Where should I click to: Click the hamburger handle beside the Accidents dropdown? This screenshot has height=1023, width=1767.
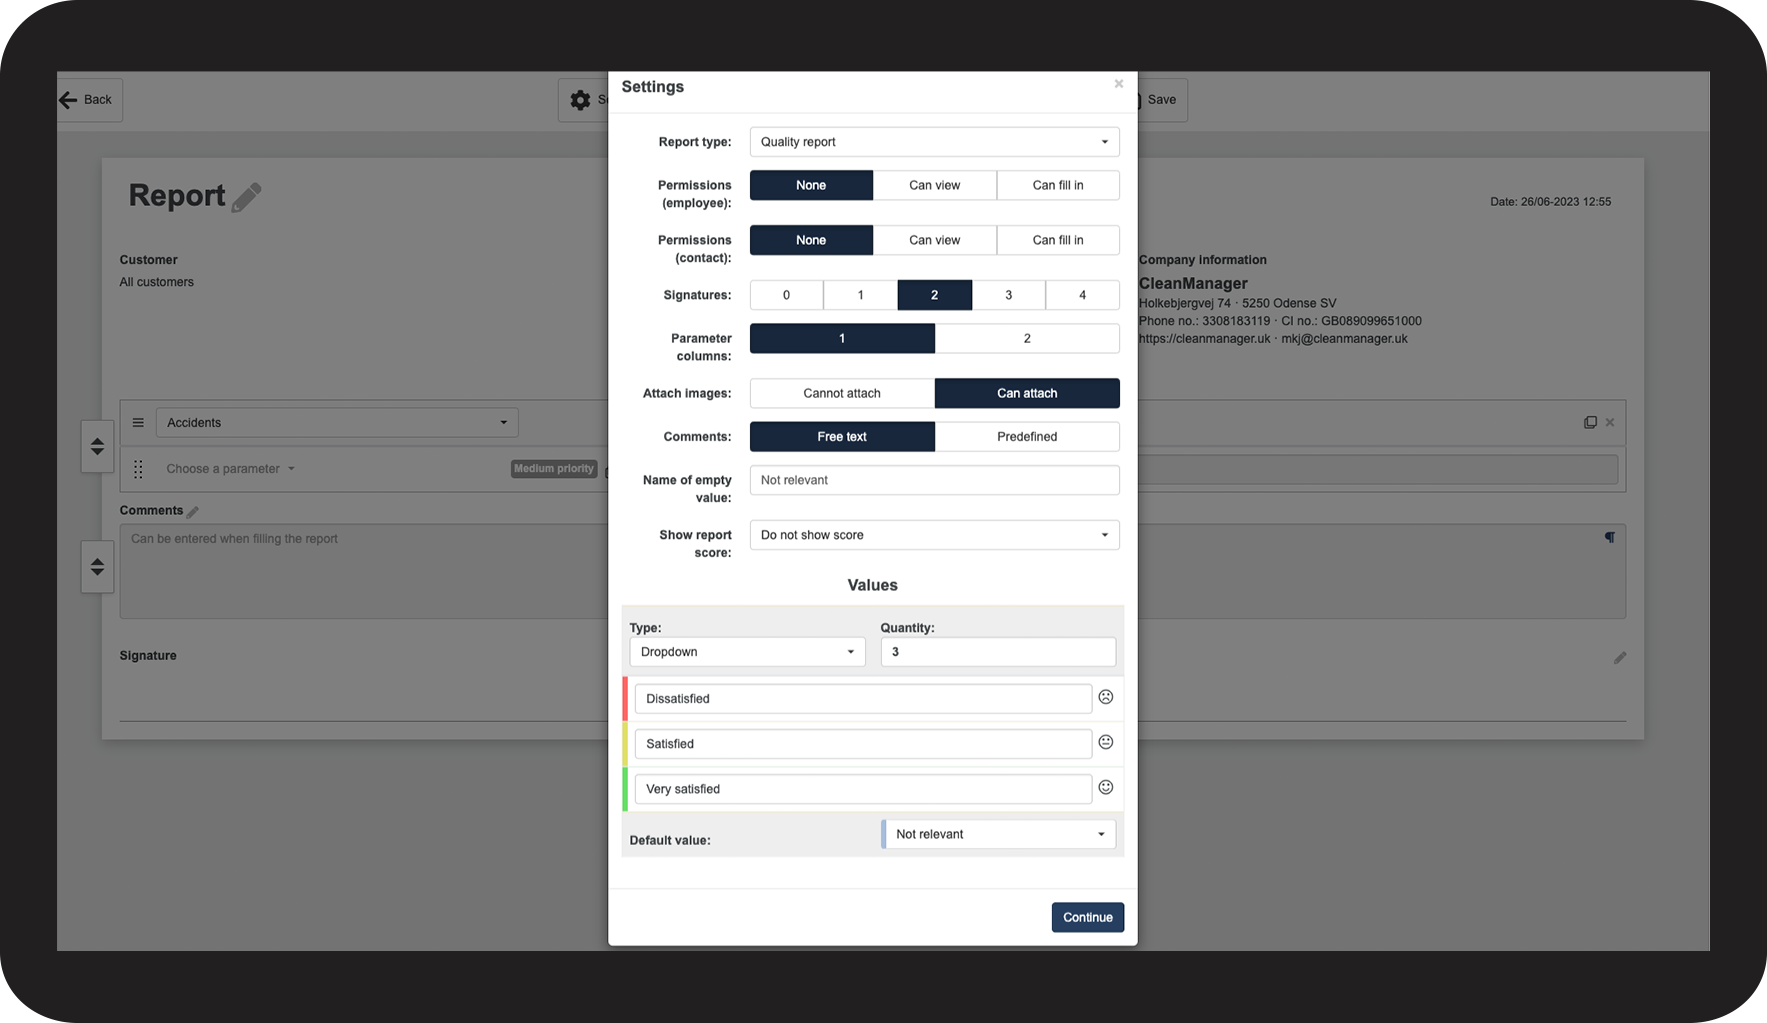click(x=138, y=422)
